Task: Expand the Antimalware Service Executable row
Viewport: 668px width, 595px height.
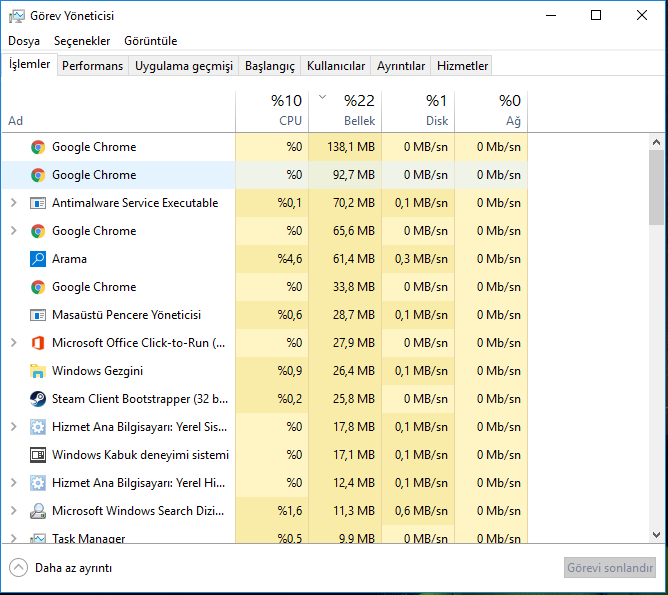Action: [x=13, y=203]
